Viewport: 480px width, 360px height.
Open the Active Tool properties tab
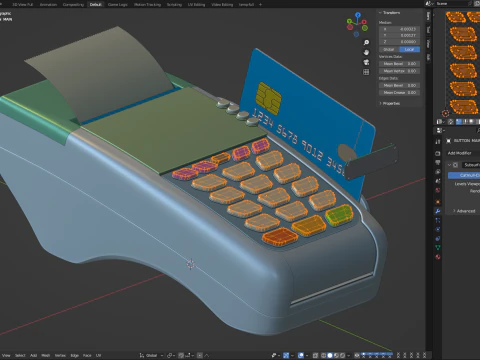click(x=438, y=142)
